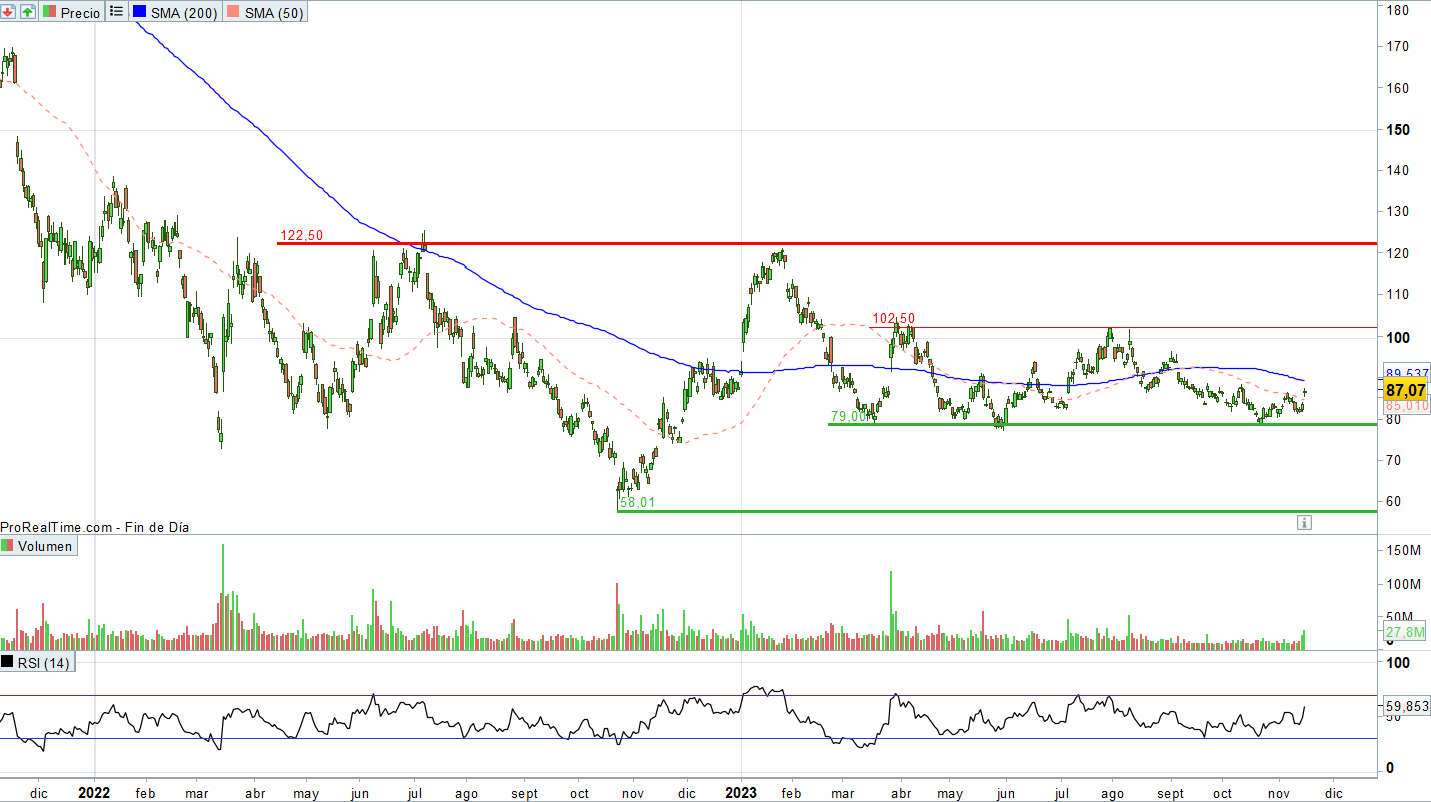
Task: Select the green 79,00 support line
Action: coord(1100,424)
